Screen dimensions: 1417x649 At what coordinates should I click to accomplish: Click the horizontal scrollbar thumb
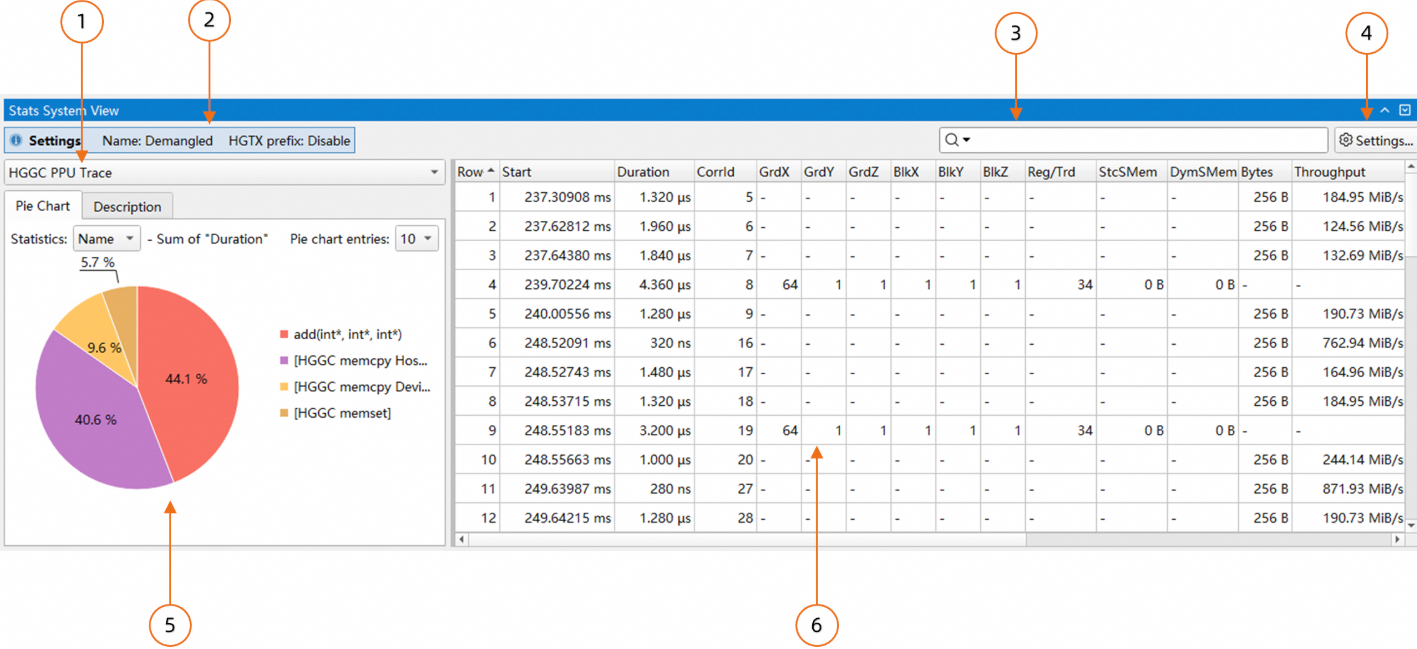pos(747,539)
